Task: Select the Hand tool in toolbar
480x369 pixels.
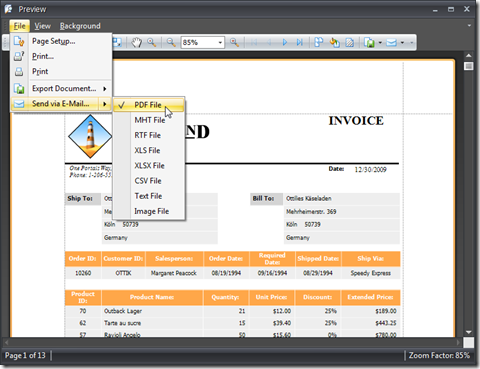Action: click(x=136, y=42)
